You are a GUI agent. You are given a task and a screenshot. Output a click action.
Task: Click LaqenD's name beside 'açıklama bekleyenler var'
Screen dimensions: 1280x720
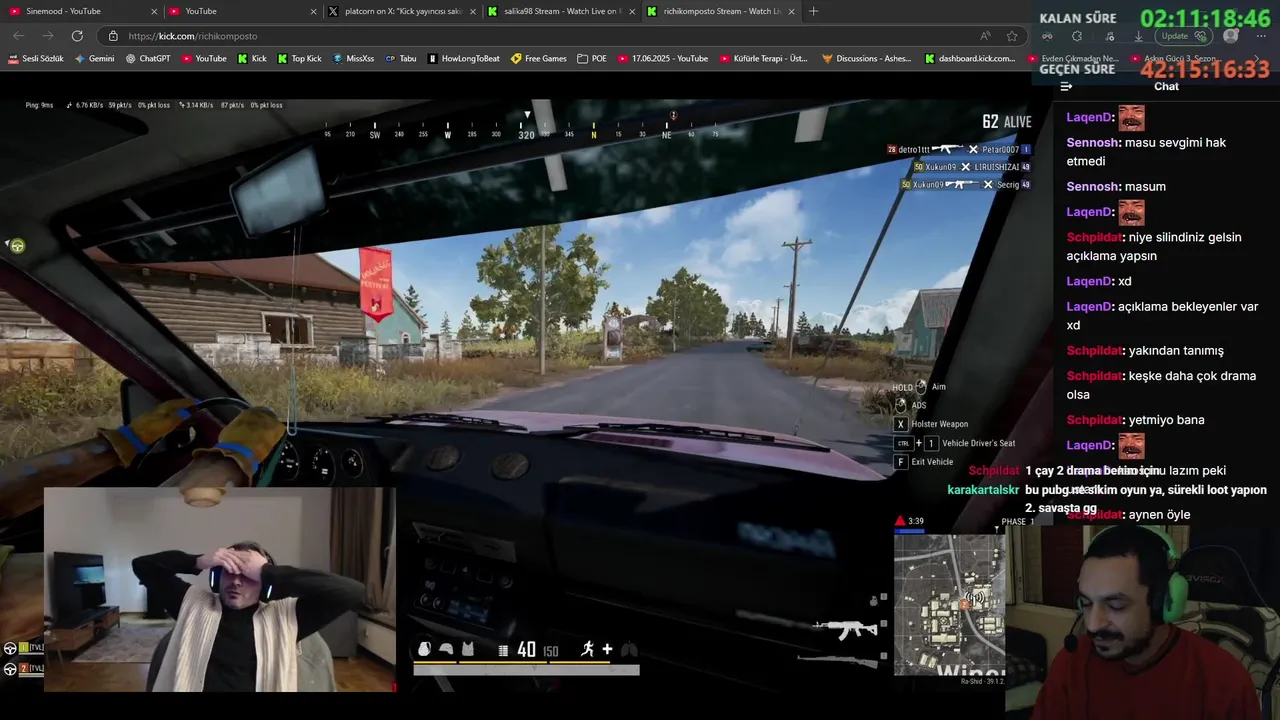click(x=1089, y=307)
